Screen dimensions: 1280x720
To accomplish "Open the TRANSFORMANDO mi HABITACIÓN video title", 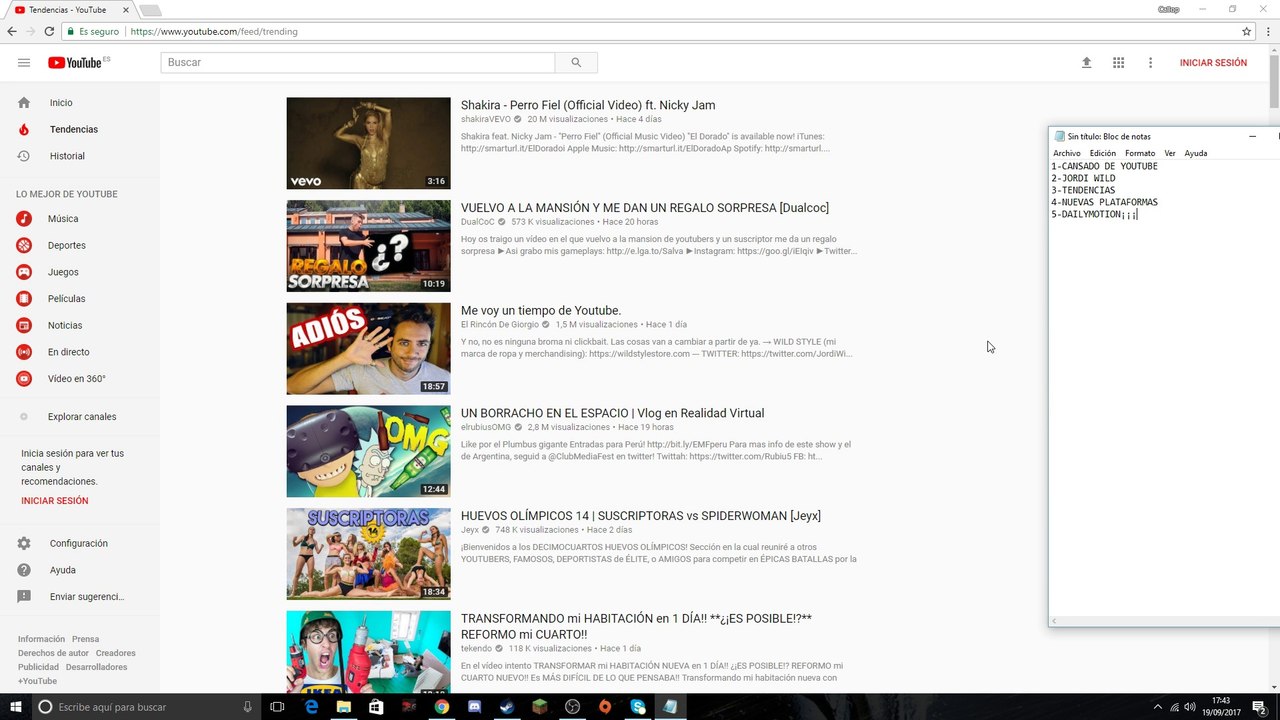I will [x=636, y=626].
